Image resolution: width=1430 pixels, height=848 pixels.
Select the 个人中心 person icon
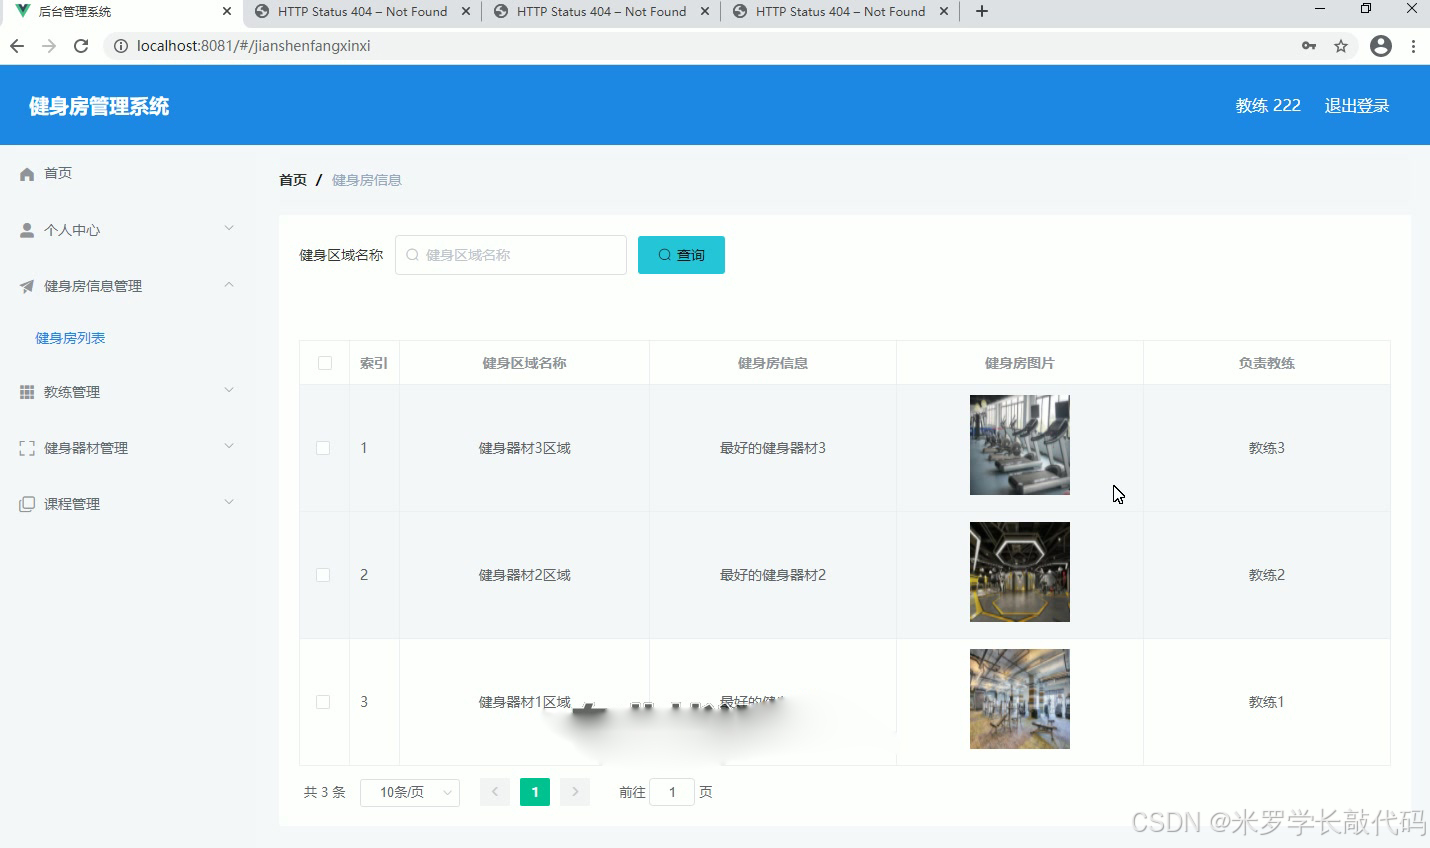(26, 229)
